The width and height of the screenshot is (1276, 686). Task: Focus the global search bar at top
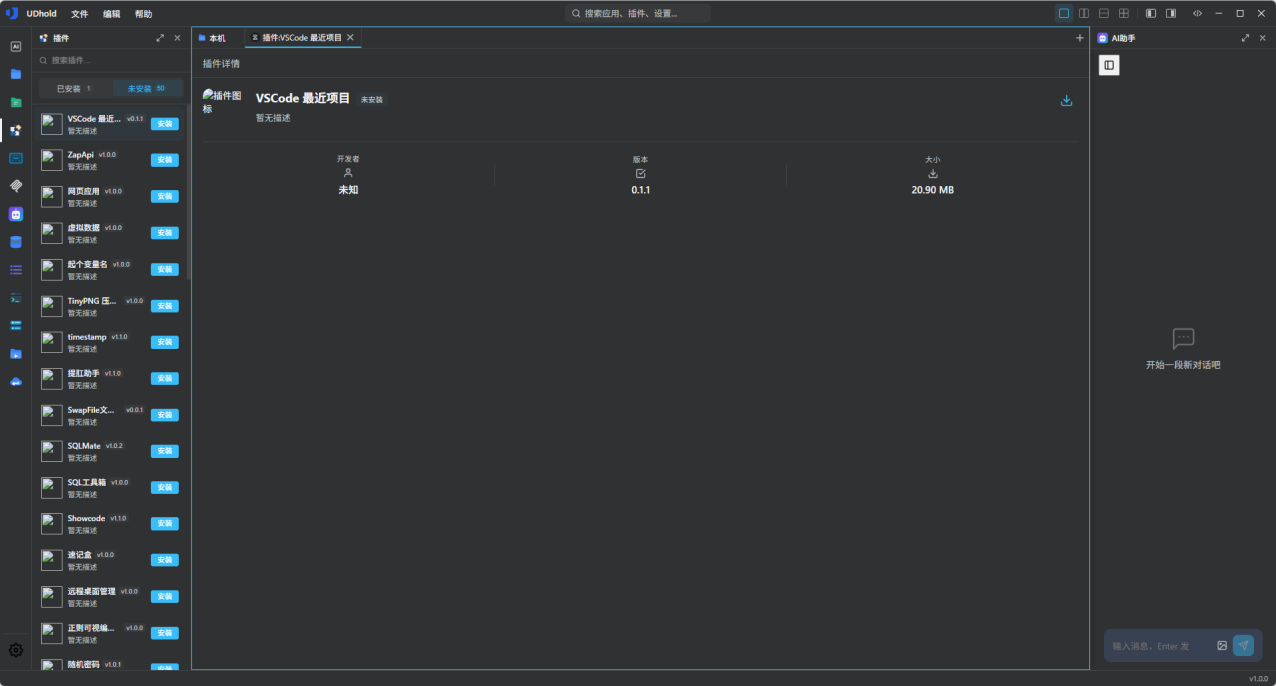pyautogui.click(x=638, y=14)
